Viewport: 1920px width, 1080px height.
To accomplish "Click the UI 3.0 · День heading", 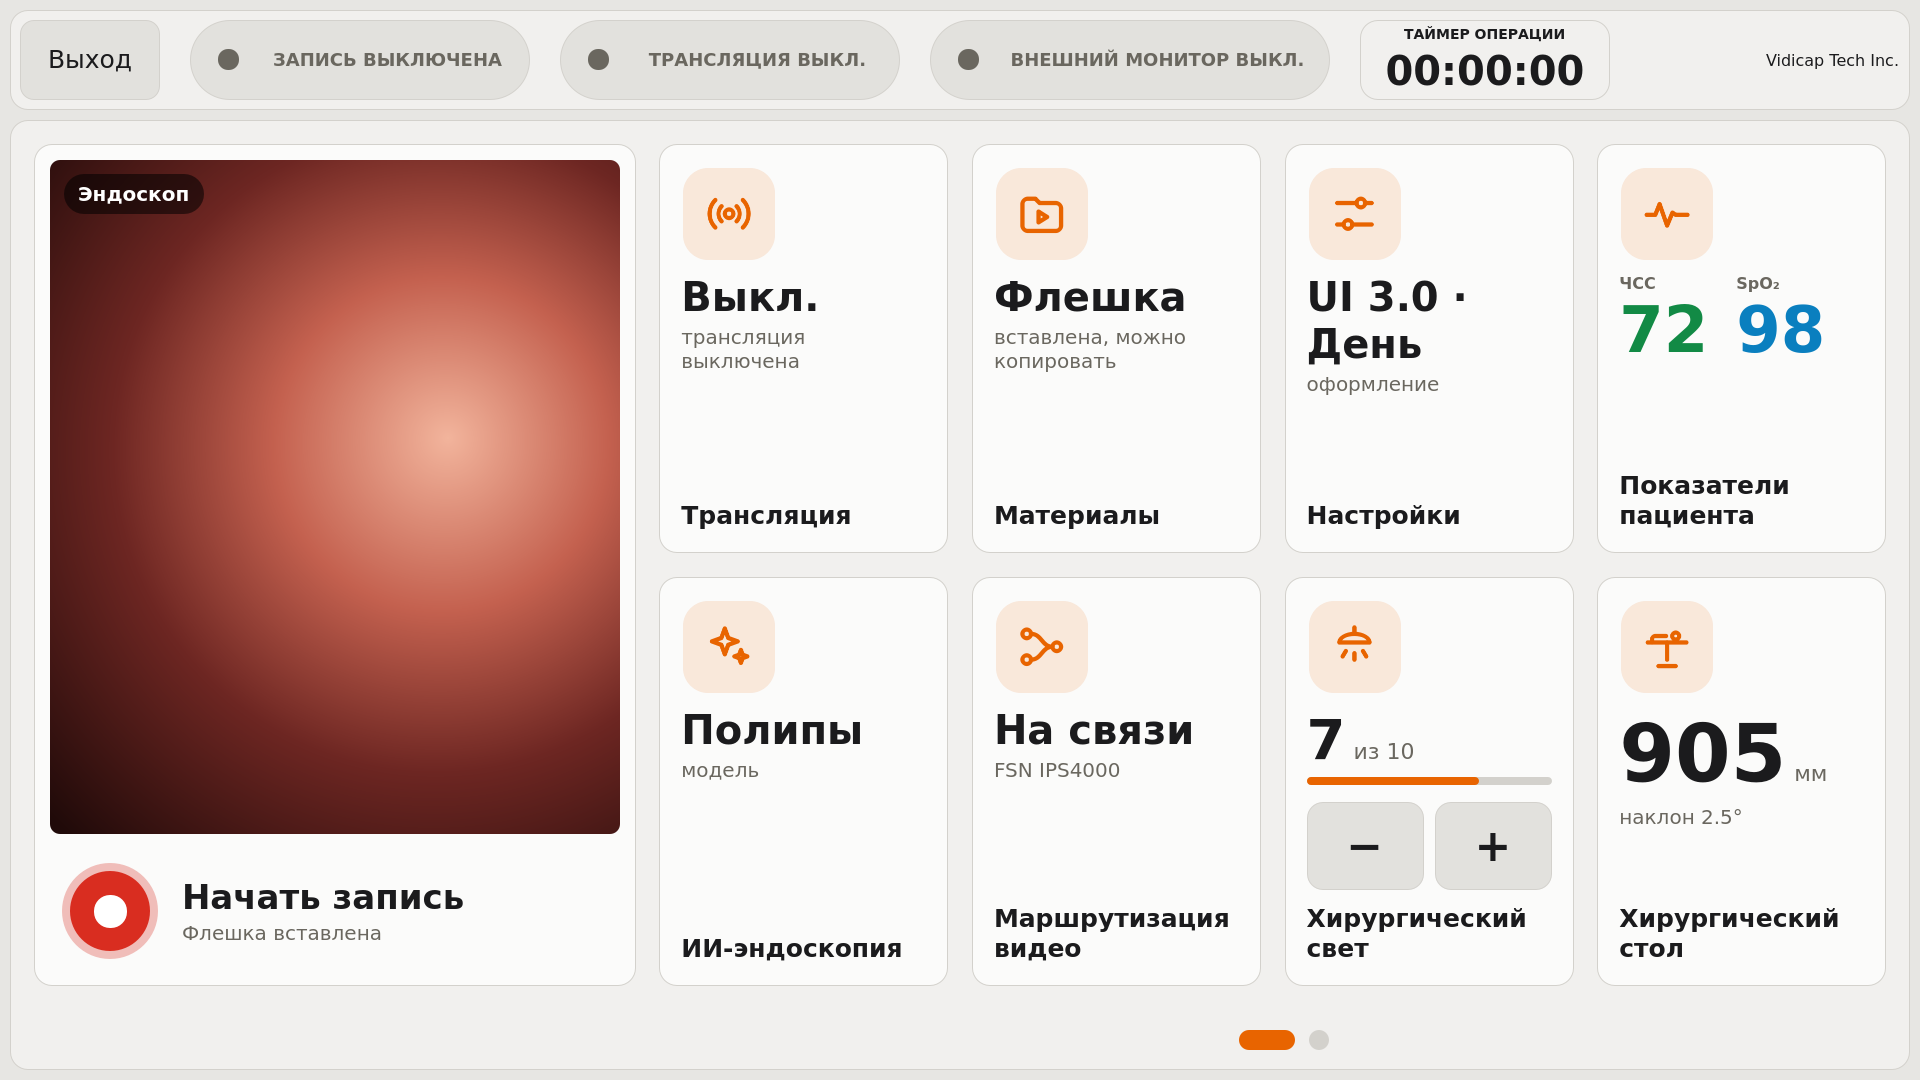I will (1387, 320).
